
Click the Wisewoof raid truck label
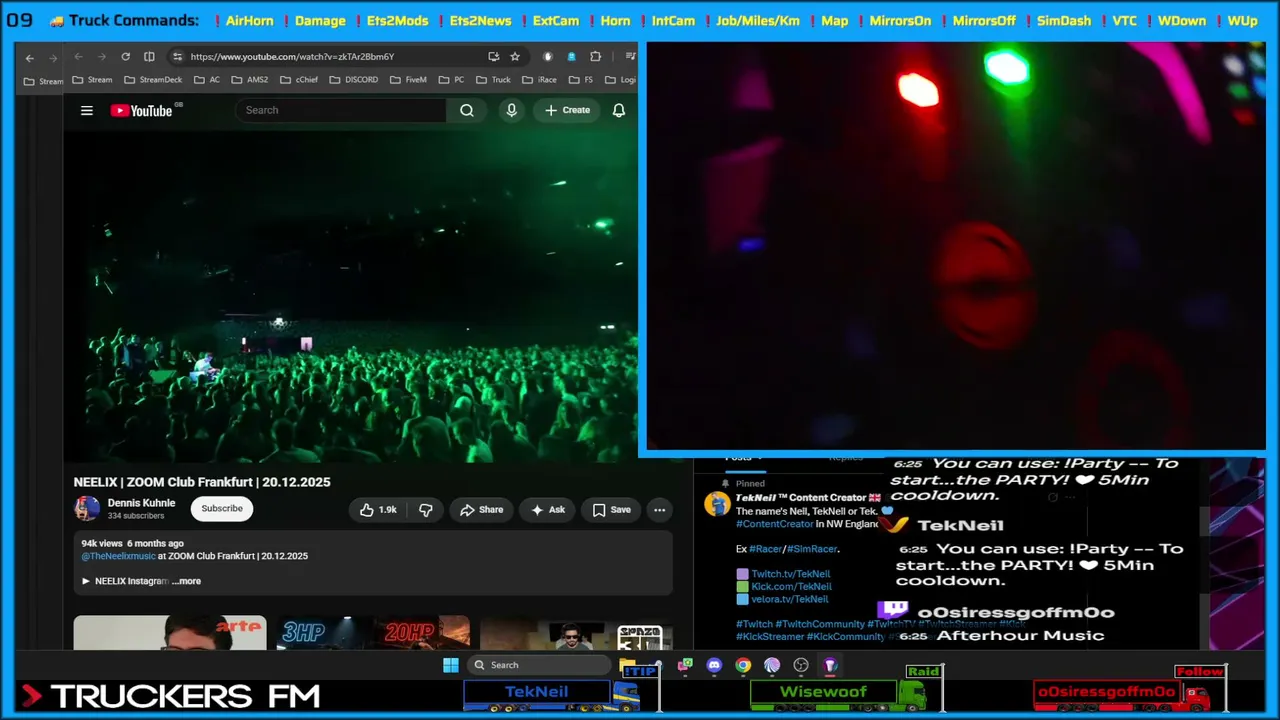pos(824,692)
